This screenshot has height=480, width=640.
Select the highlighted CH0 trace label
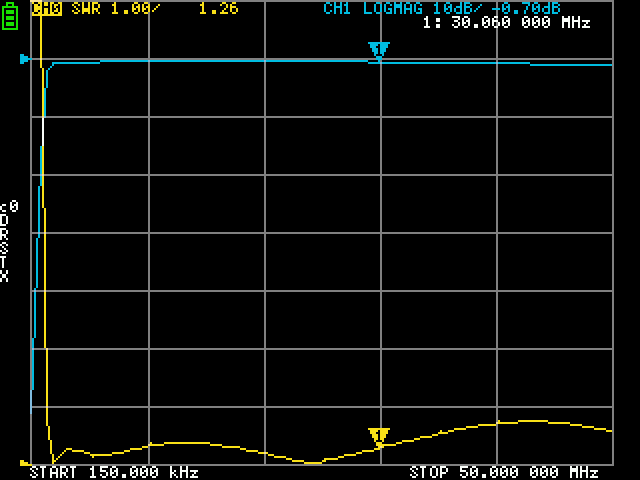point(46,8)
